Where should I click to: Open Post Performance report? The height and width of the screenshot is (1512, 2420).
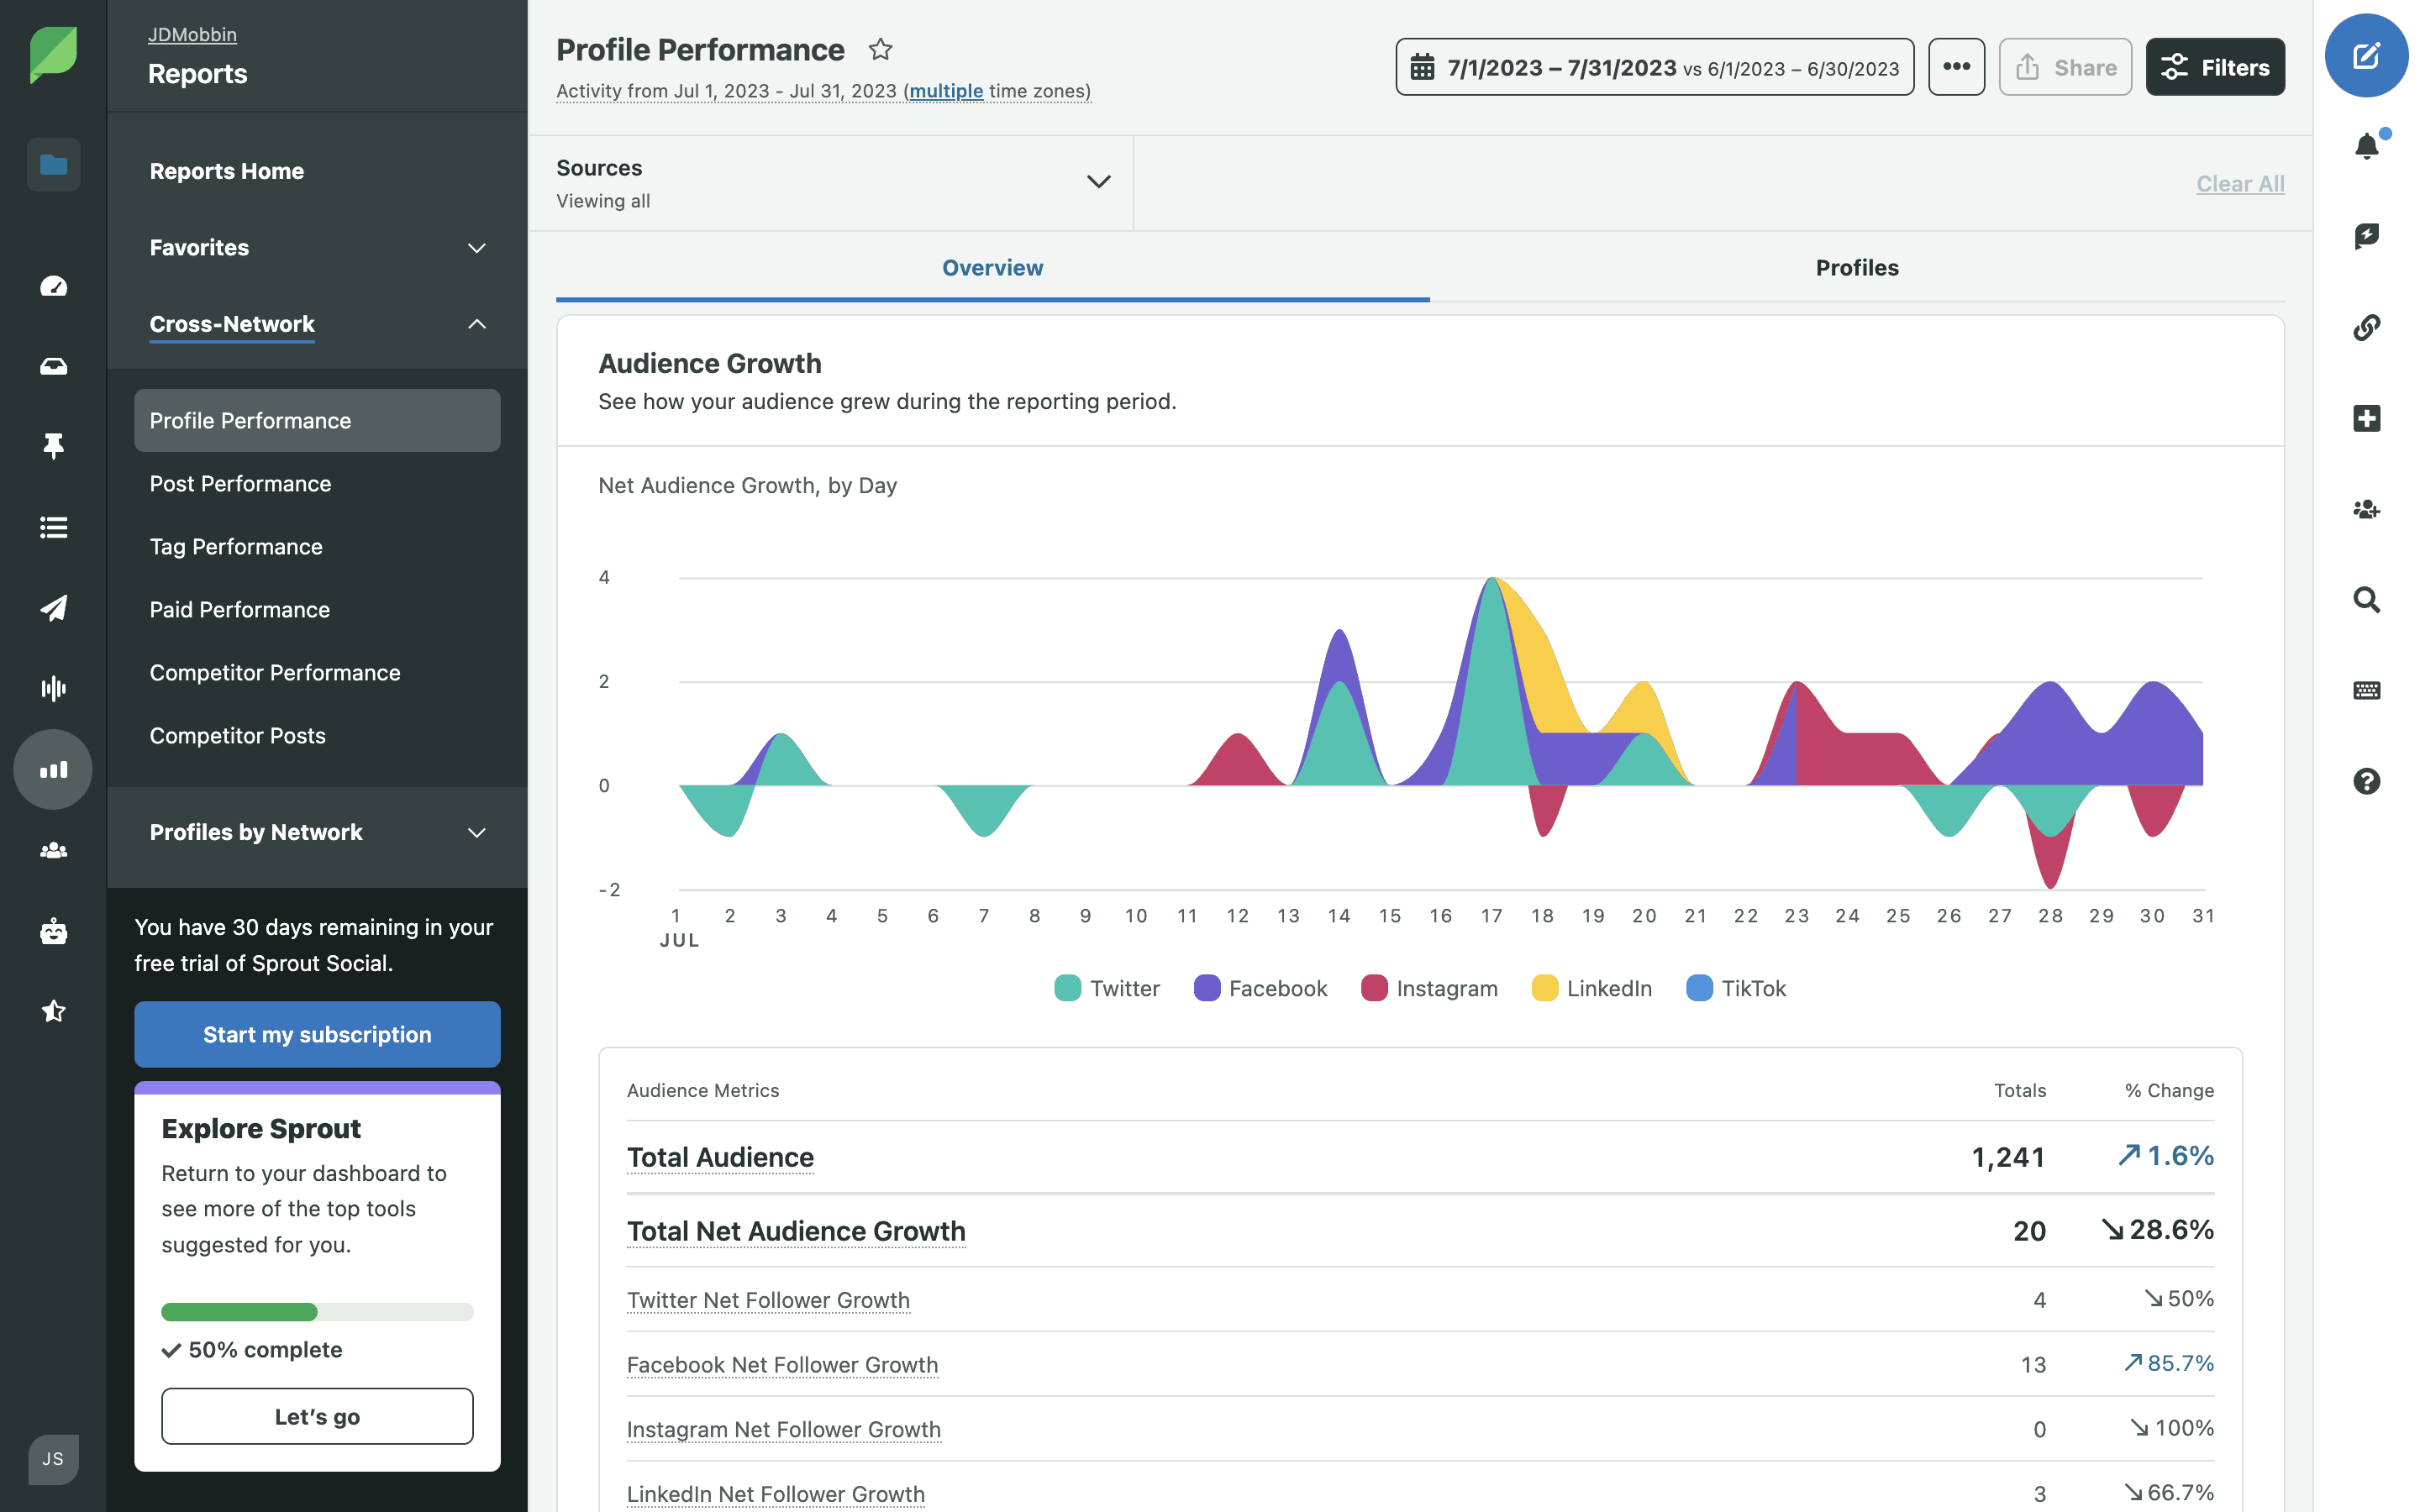(x=240, y=483)
